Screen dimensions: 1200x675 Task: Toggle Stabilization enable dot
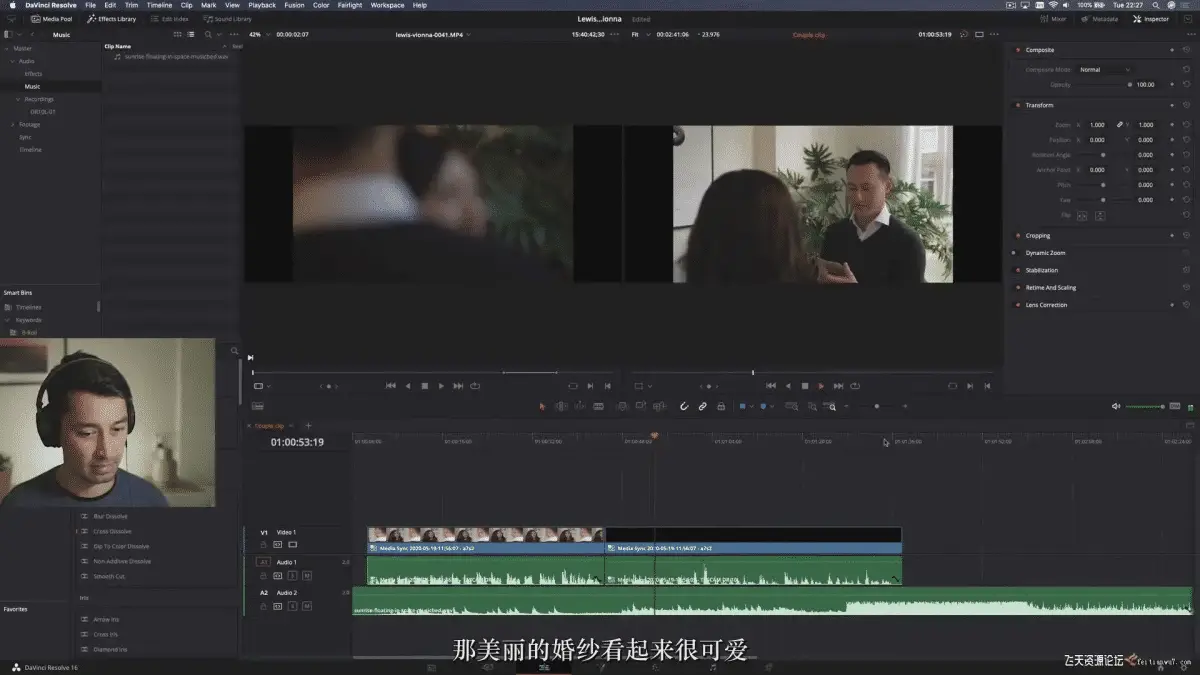point(1018,270)
